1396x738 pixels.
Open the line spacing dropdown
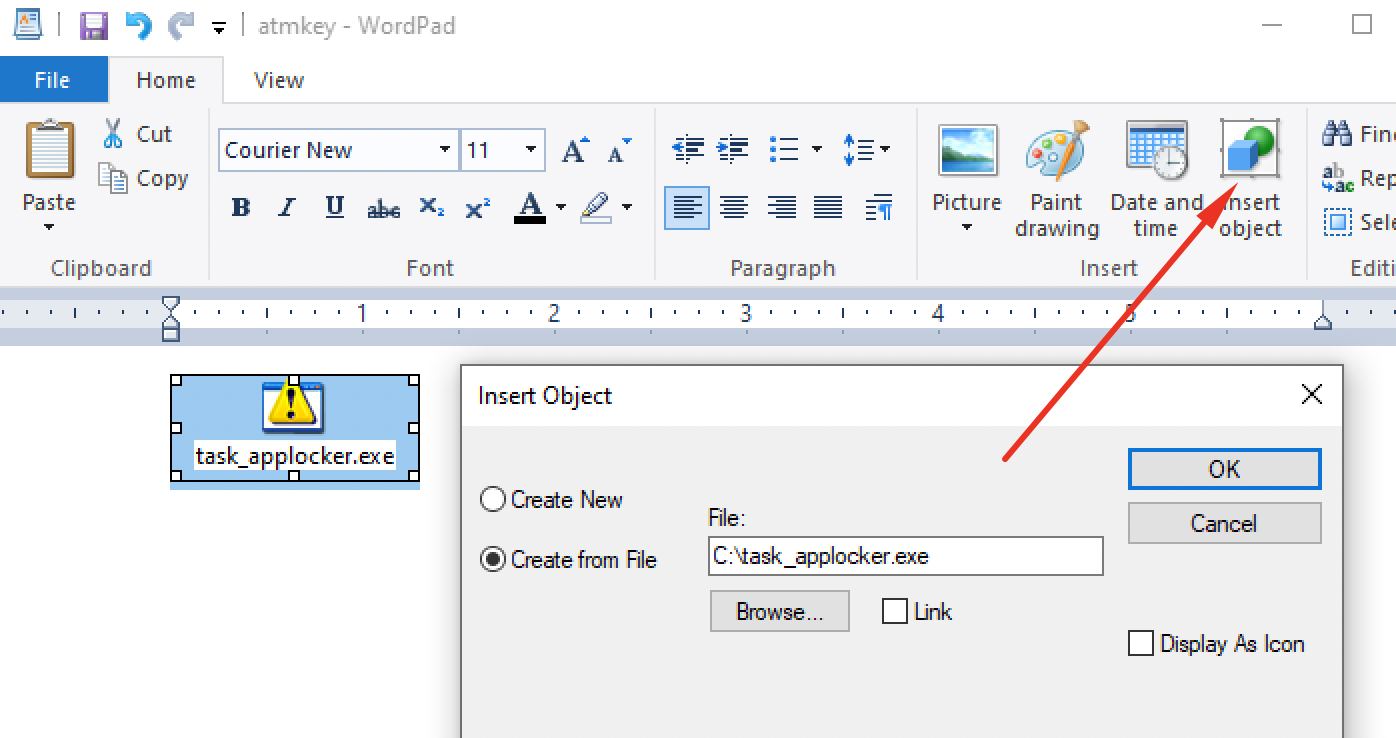867,150
